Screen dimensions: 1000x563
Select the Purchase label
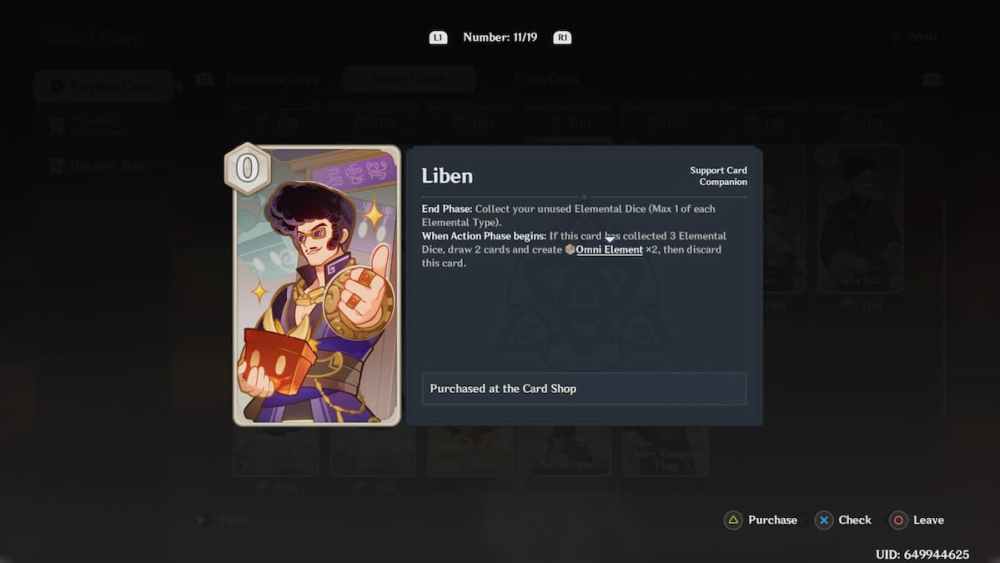click(x=772, y=520)
